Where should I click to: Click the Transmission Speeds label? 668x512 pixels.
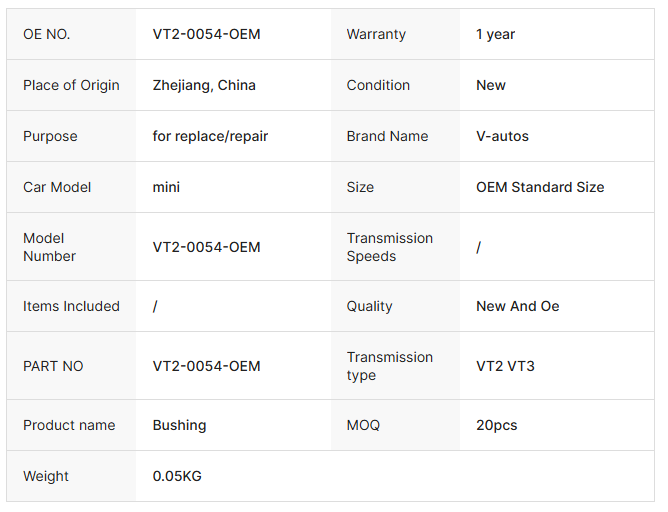pyautogui.click(x=390, y=247)
